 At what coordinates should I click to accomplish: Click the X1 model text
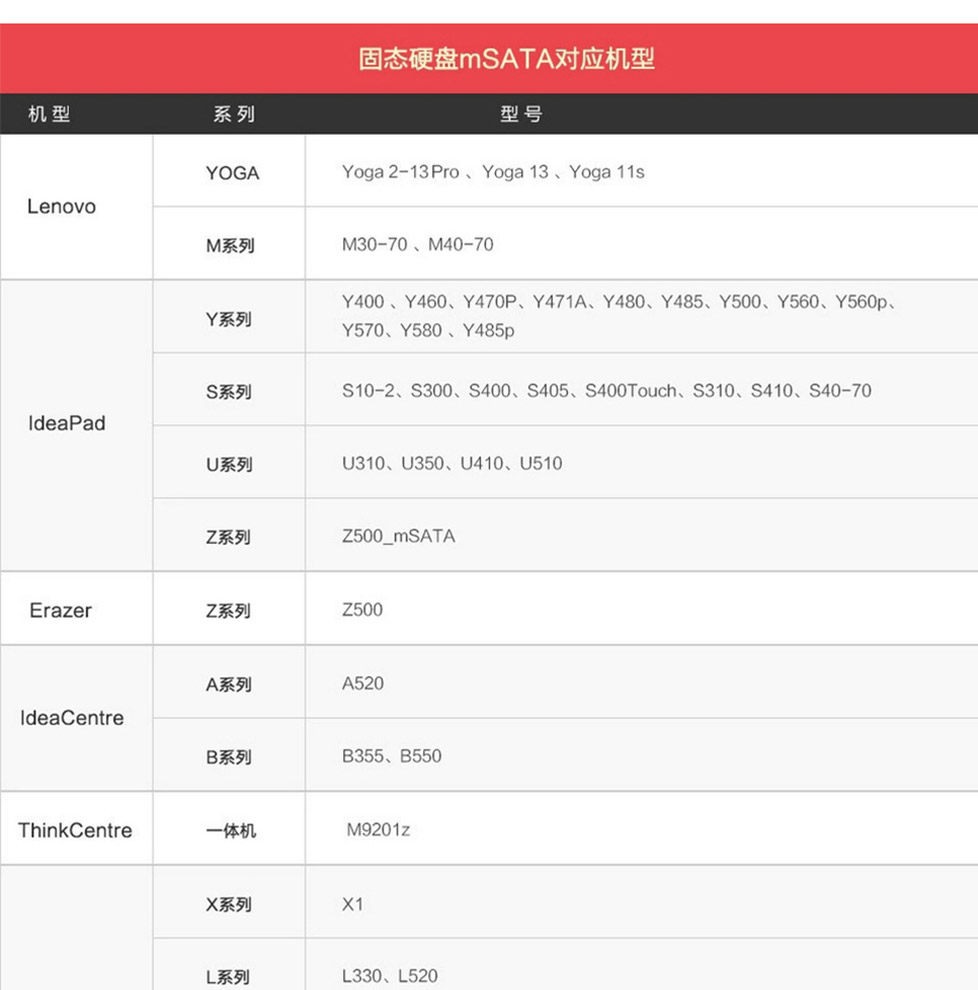353,904
